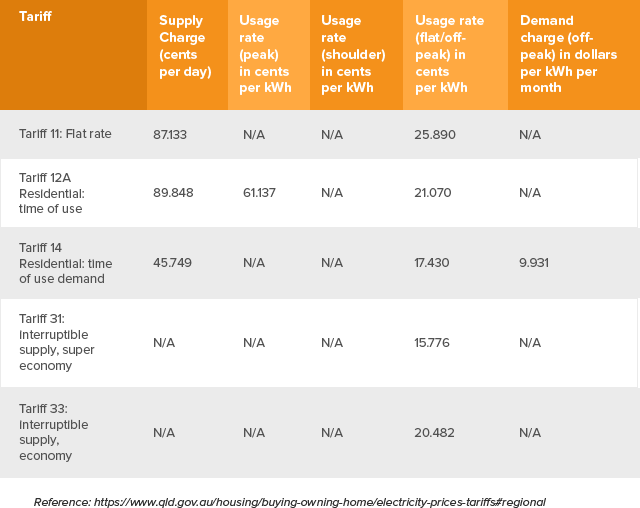
Task: Click the 9.931 demand charge value
Action: 534,262
